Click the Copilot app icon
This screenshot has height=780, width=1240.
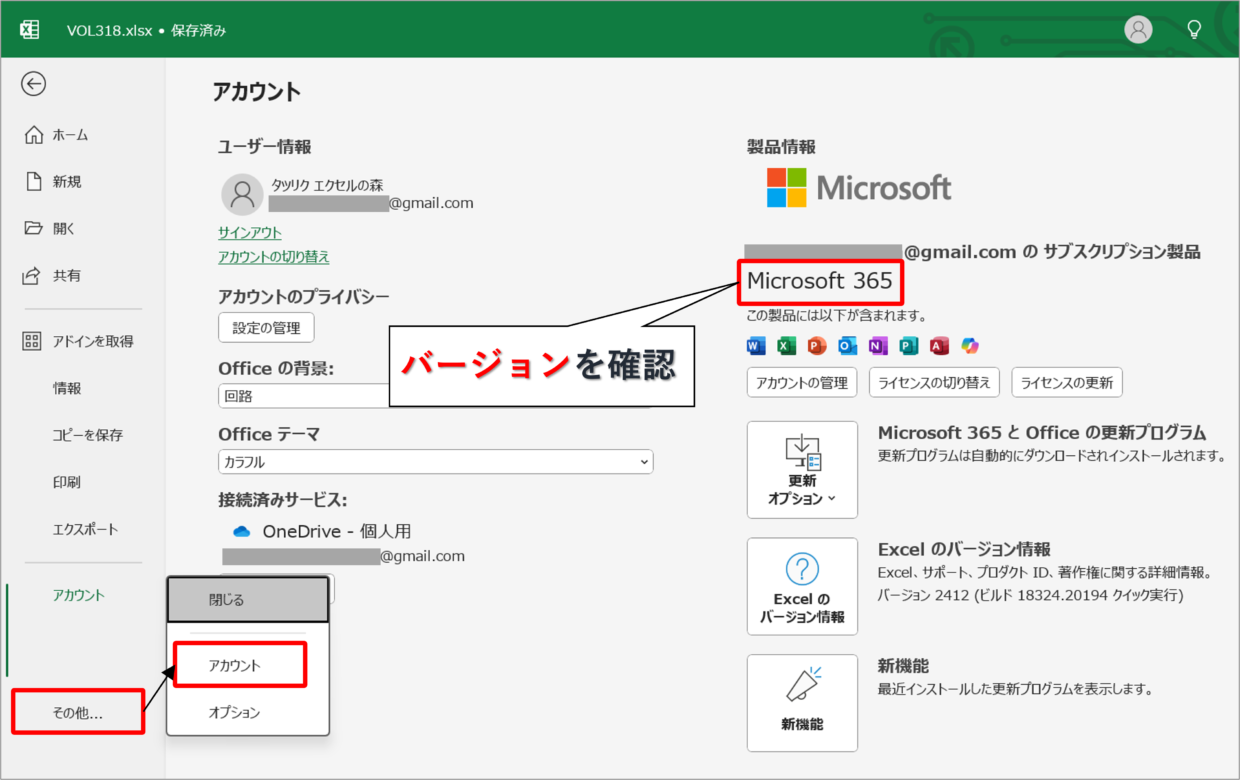(970, 346)
